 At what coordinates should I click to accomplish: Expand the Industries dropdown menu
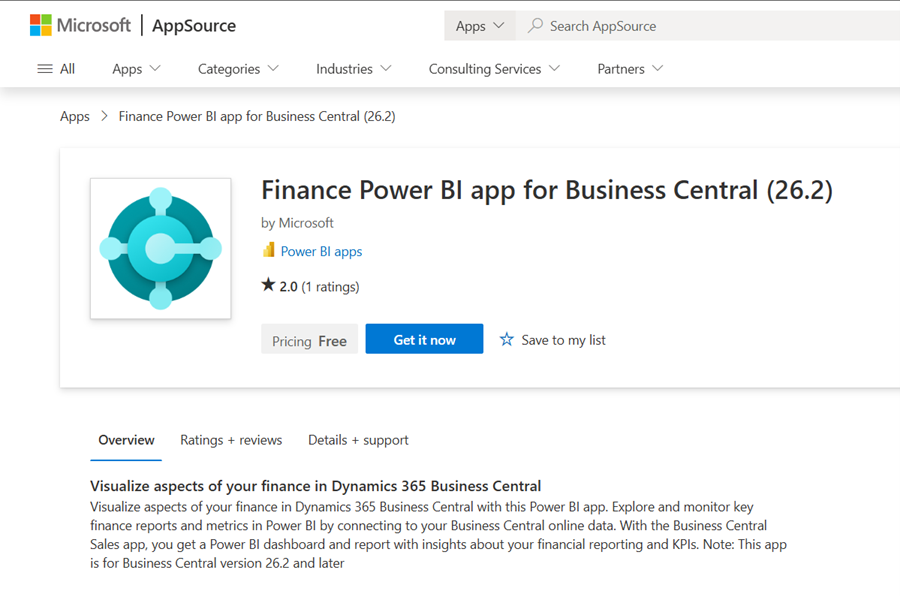point(353,69)
